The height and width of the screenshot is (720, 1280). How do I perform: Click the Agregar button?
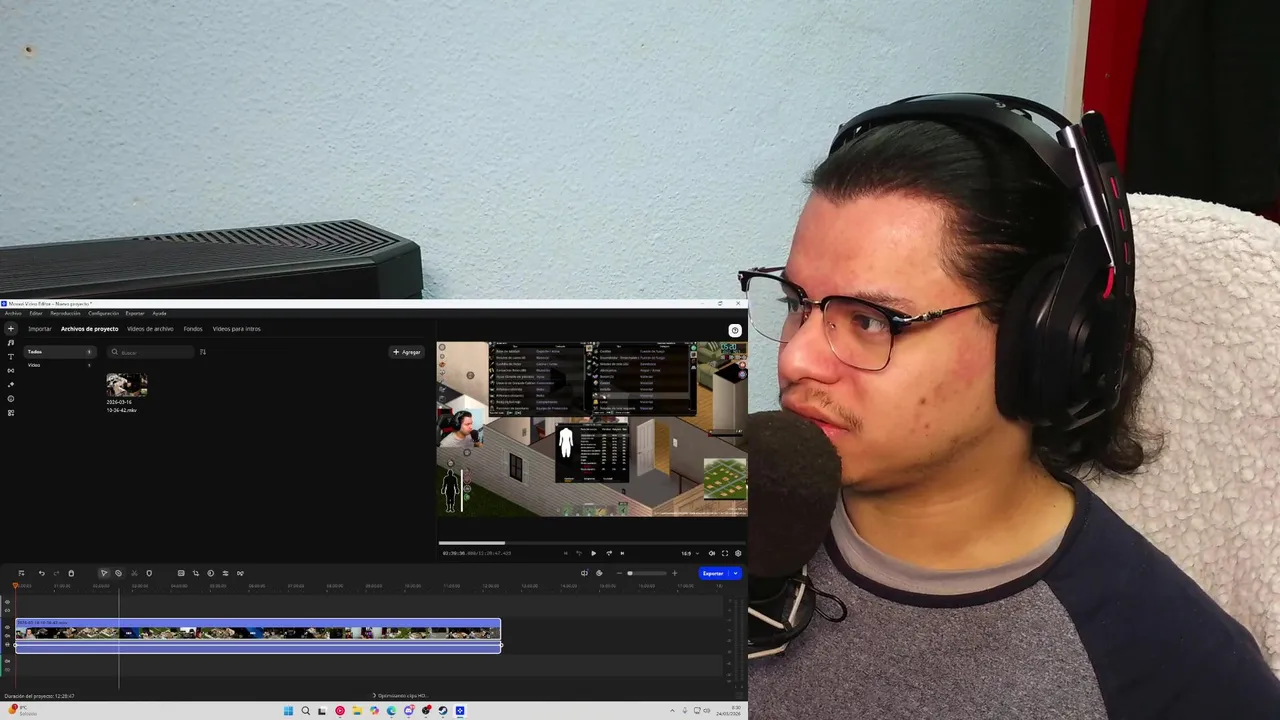click(407, 352)
